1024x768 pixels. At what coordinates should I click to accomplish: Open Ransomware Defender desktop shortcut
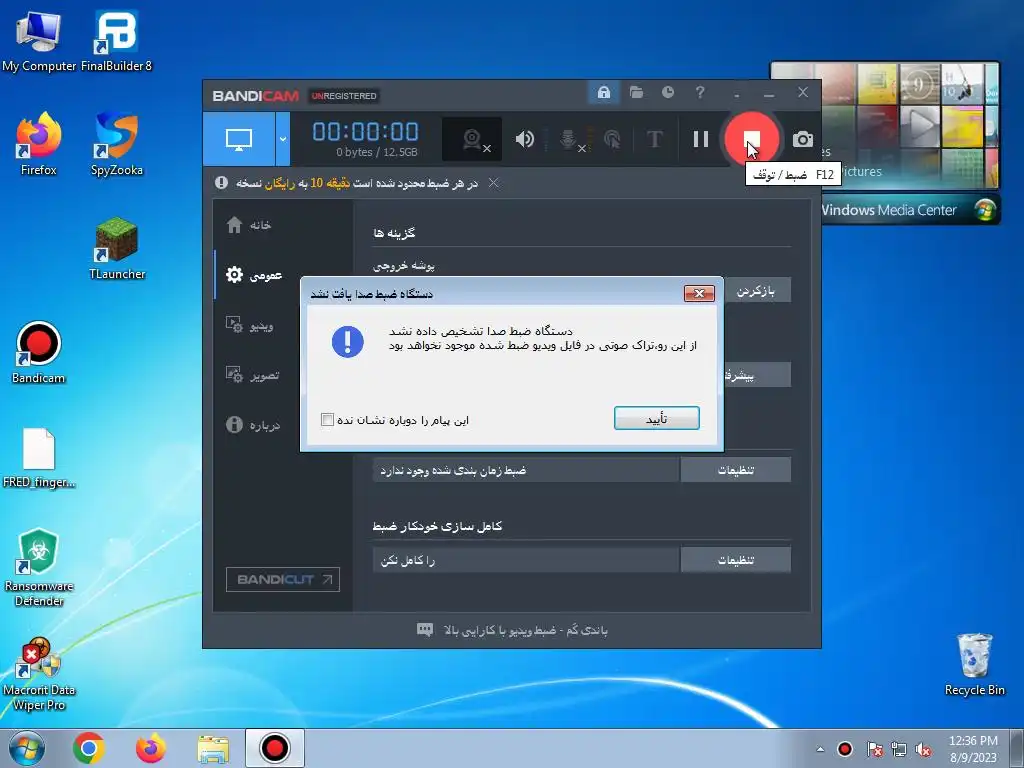[39, 567]
